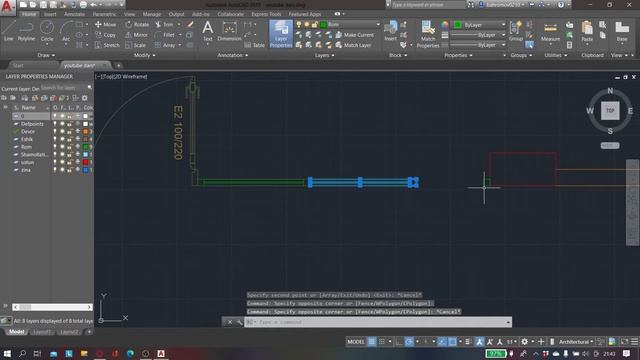
Task: Click the layer list horizontal scrollbar
Action: [52, 307]
